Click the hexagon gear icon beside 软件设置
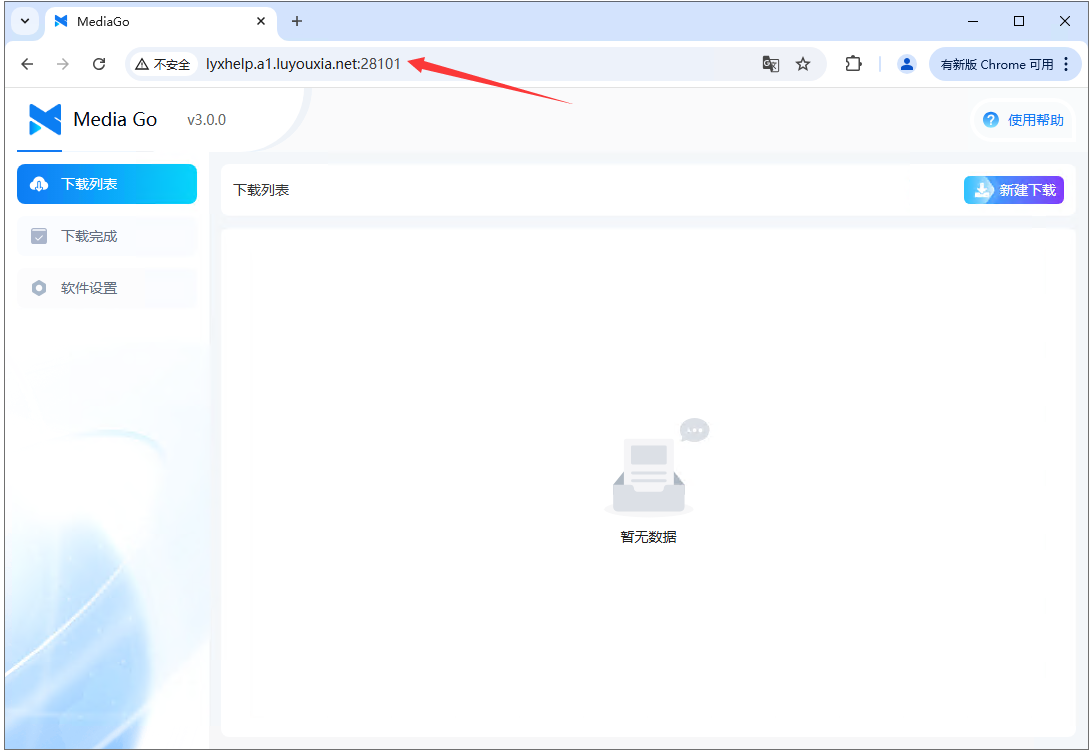 click(x=39, y=288)
